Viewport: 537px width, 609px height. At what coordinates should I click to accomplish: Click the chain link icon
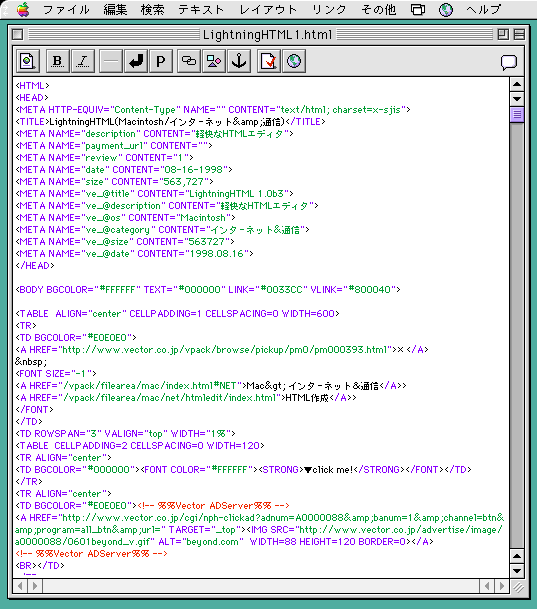point(189,61)
